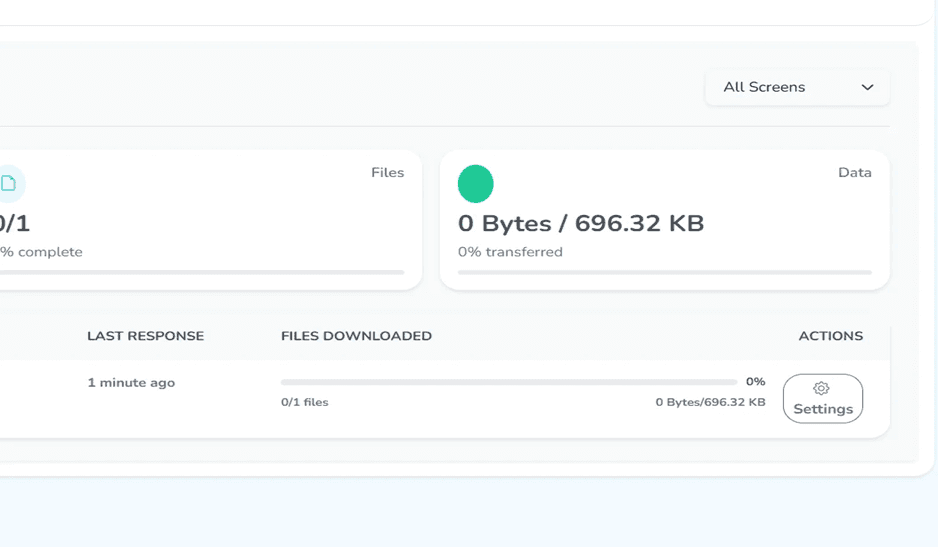Screen dimensions: 938x547
Task: Click the green circle icon in Data card
Action: [x=476, y=184]
